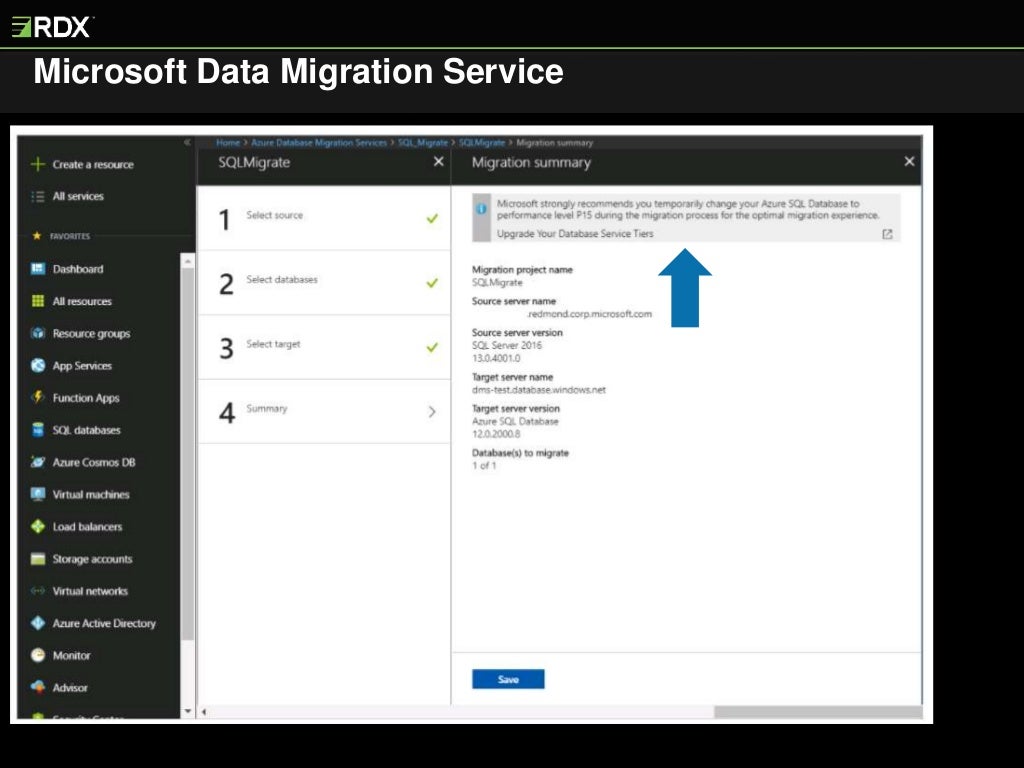
Task: Open the Azure Cosmos DB icon
Action: click(x=38, y=462)
